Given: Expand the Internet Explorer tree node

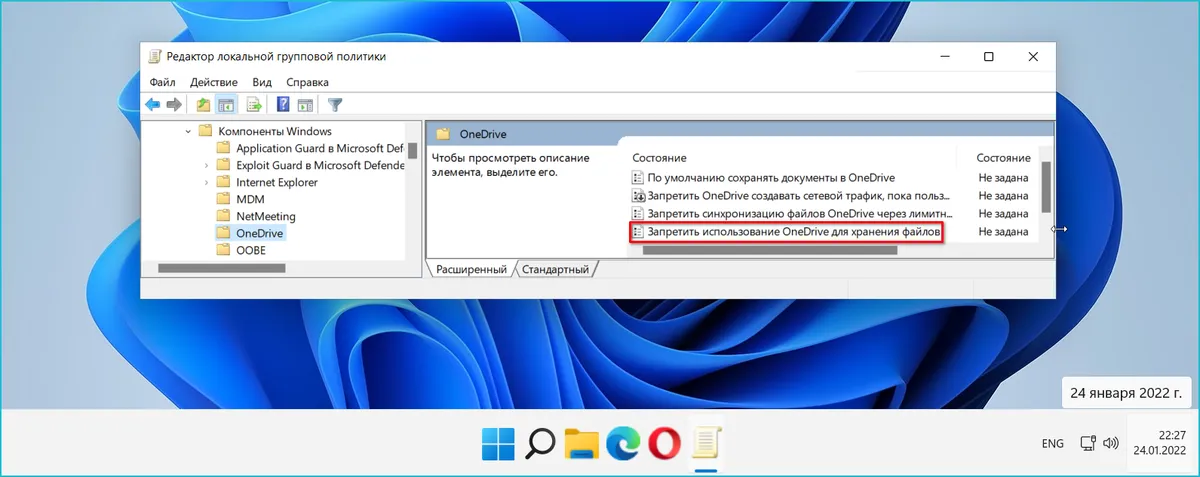Looking at the screenshot, I should point(206,182).
